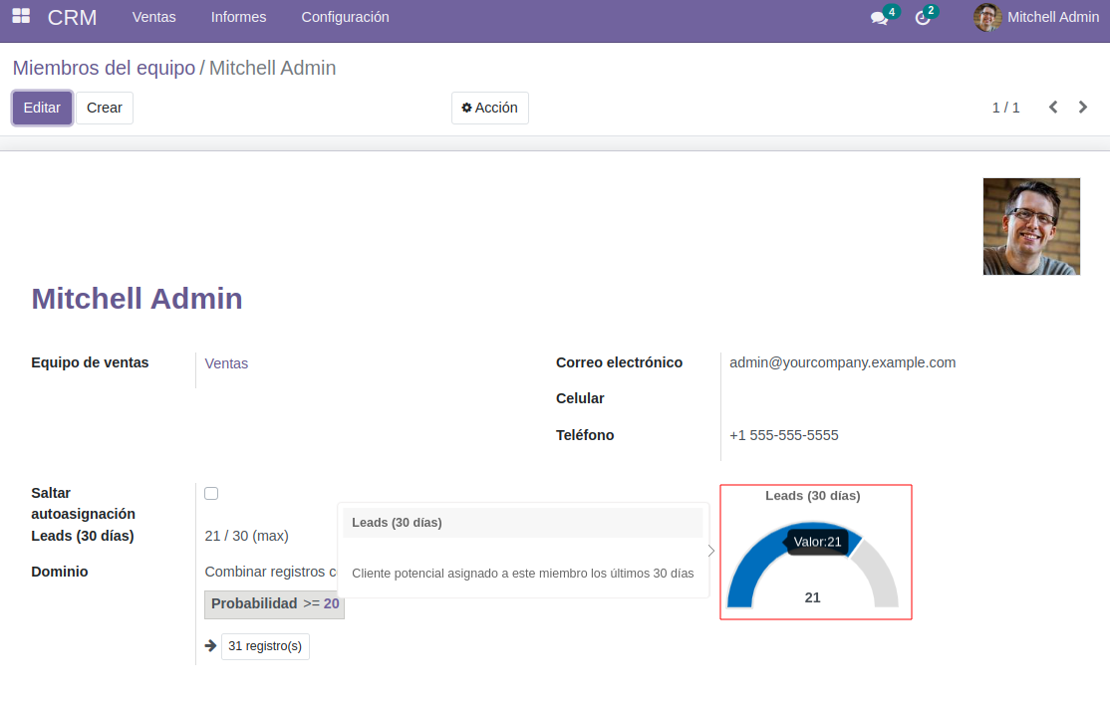This screenshot has width=1110, height=702.
Task: Click the Probabilidad >= 20 domain tag
Action: coord(275,604)
